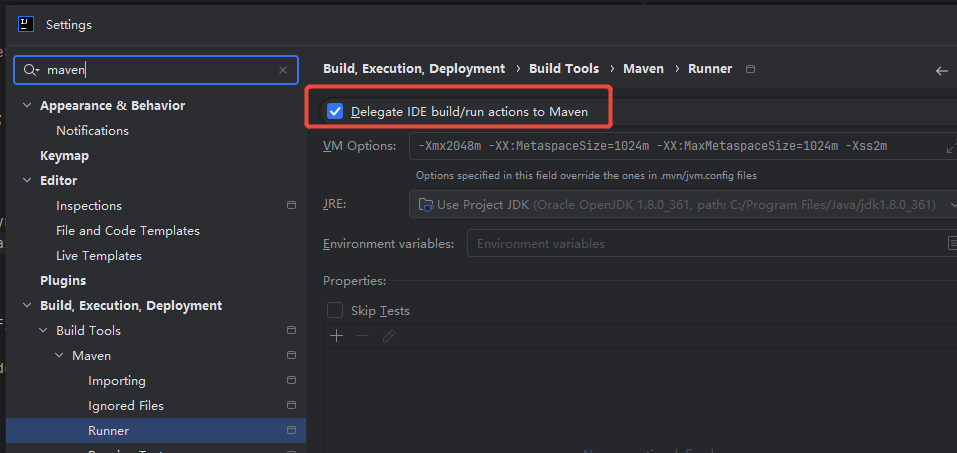Click the Settings window title
The width and height of the screenshot is (957, 453).
tap(69, 25)
